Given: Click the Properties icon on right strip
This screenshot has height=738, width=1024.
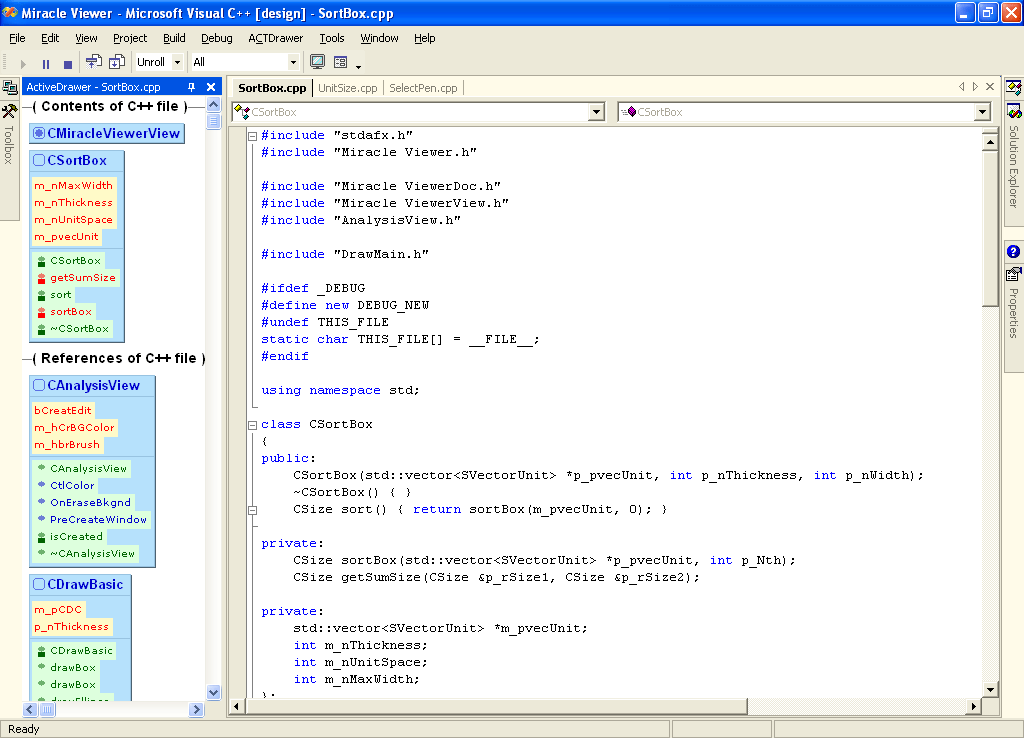Looking at the screenshot, I should [1013, 274].
